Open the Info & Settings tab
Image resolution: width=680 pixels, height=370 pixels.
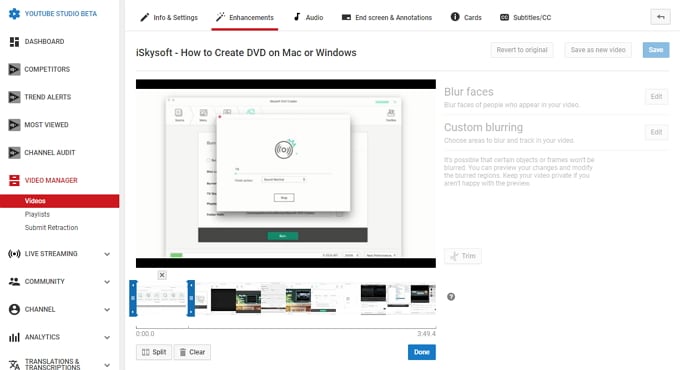point(169,17)
